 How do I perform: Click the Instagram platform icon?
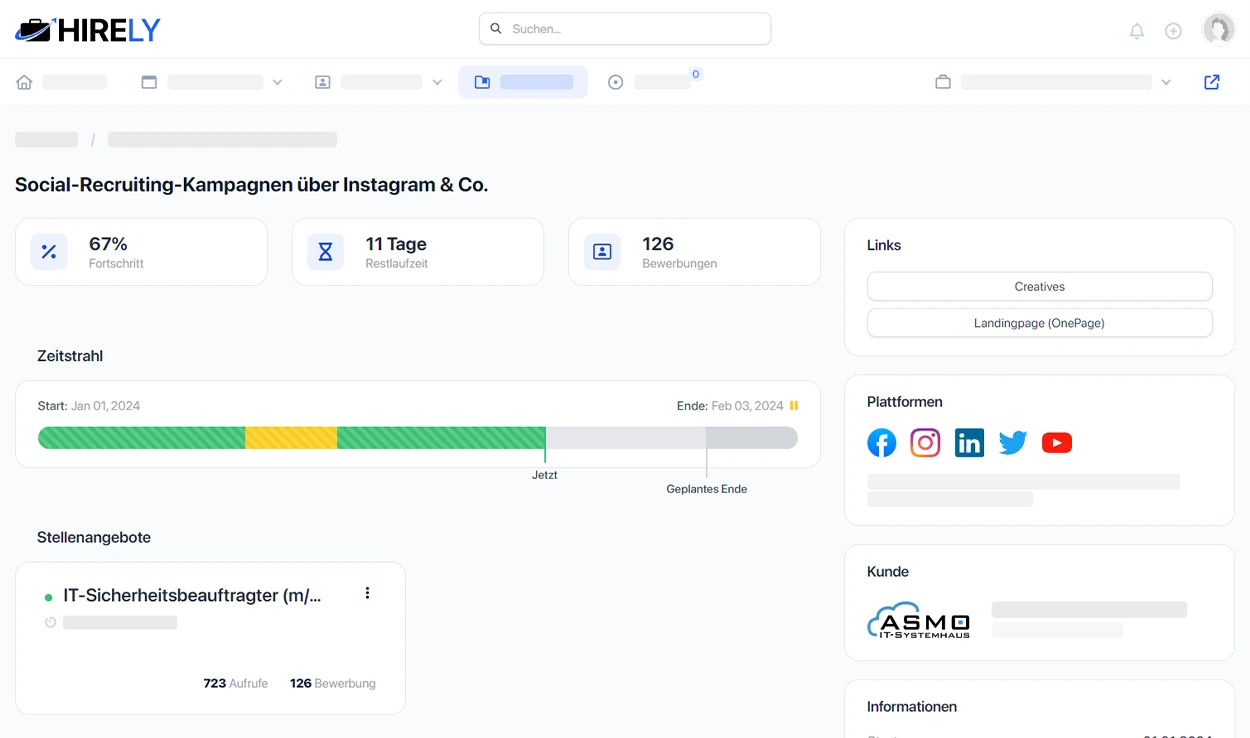pos(925,443)
